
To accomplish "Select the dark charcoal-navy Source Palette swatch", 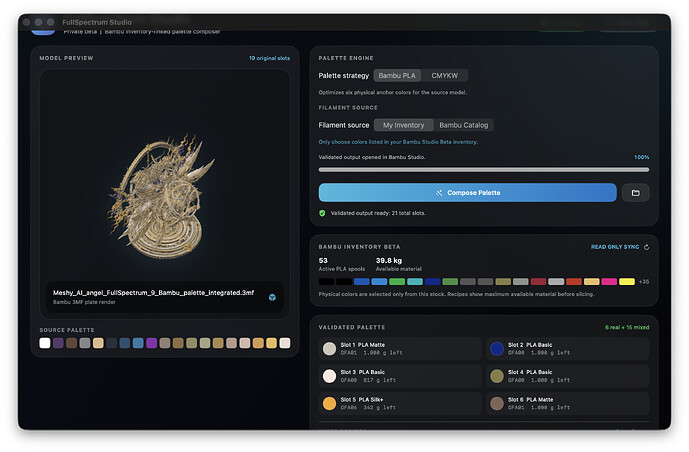I will pos(111,343).
